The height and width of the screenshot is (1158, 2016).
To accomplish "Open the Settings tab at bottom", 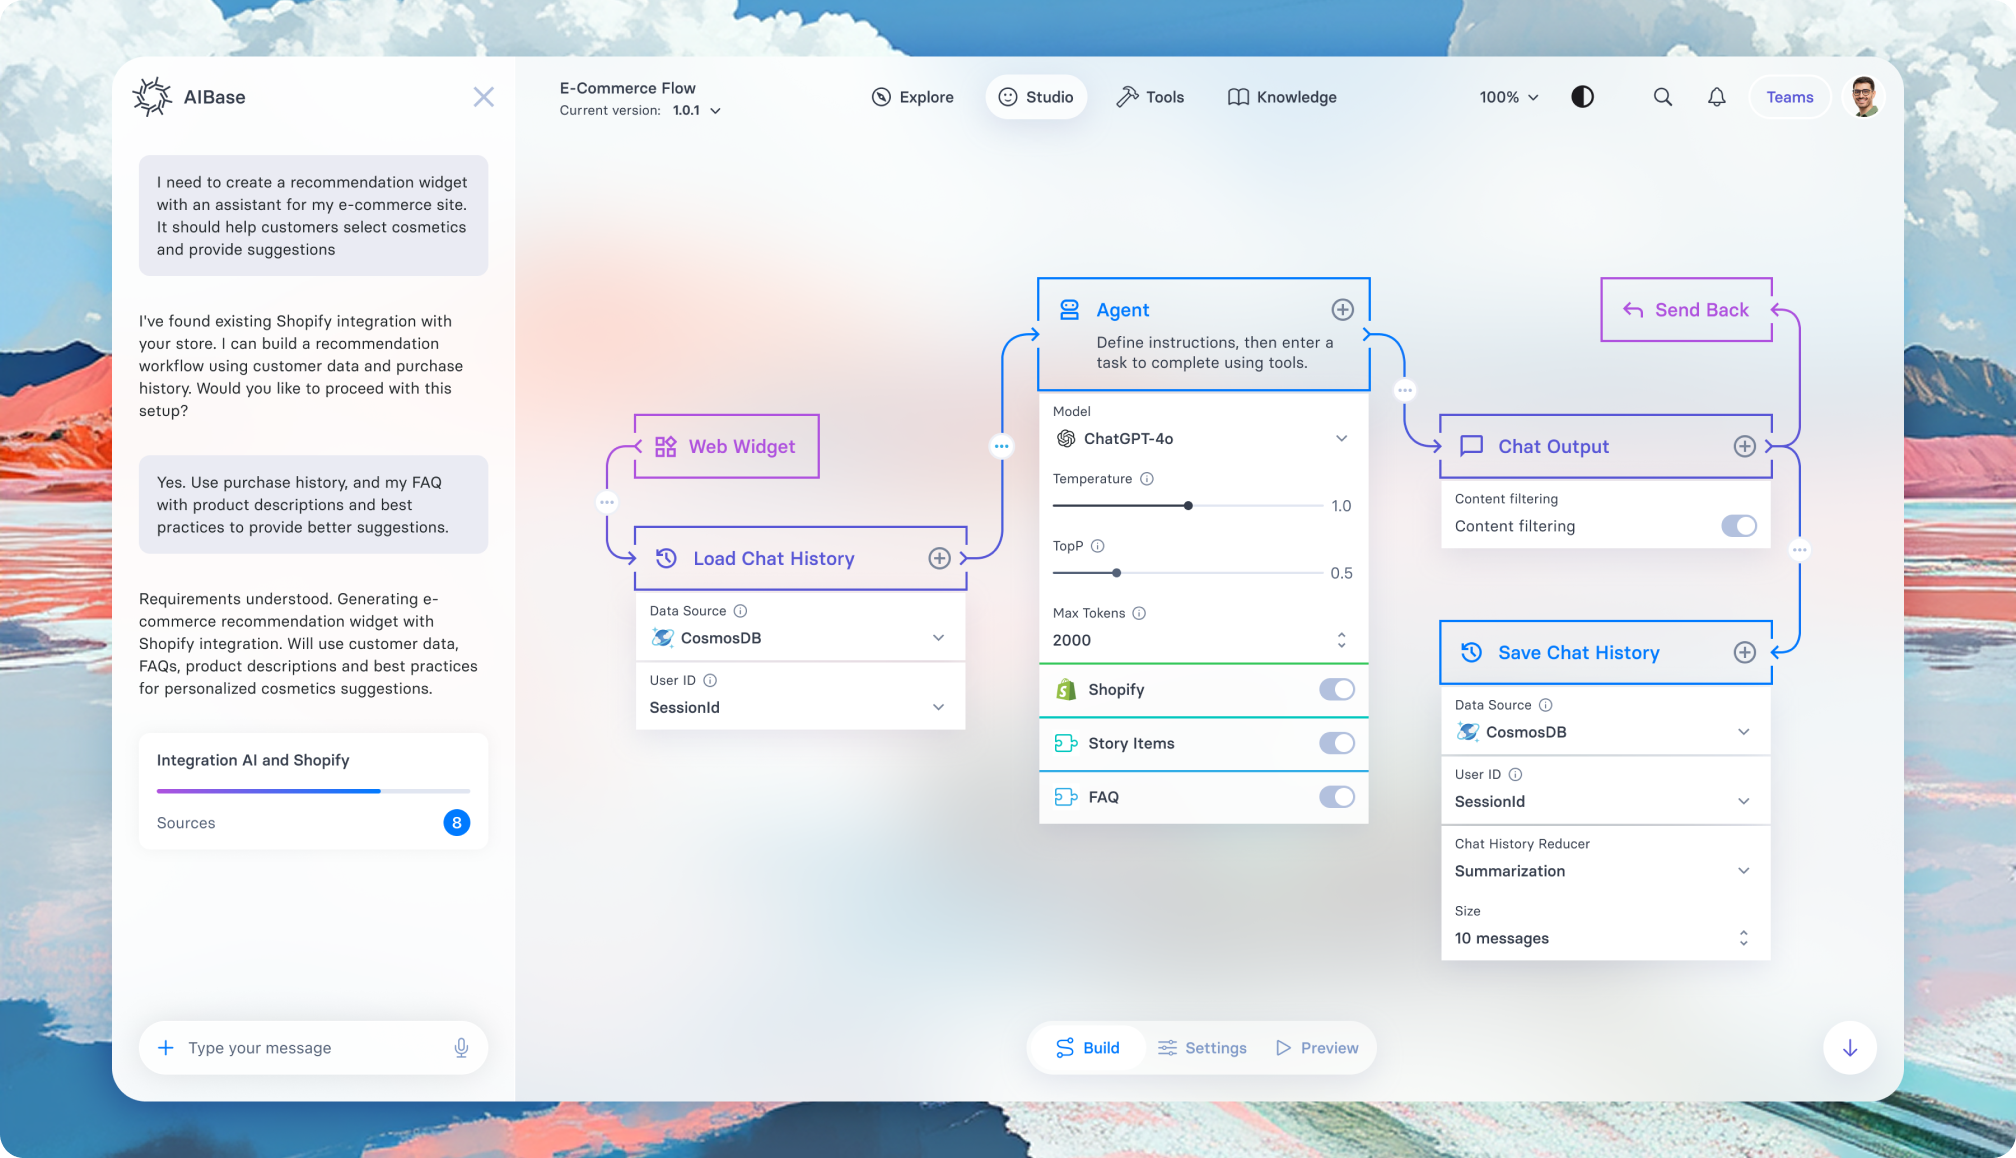I will click(x=1202, y=1048).
